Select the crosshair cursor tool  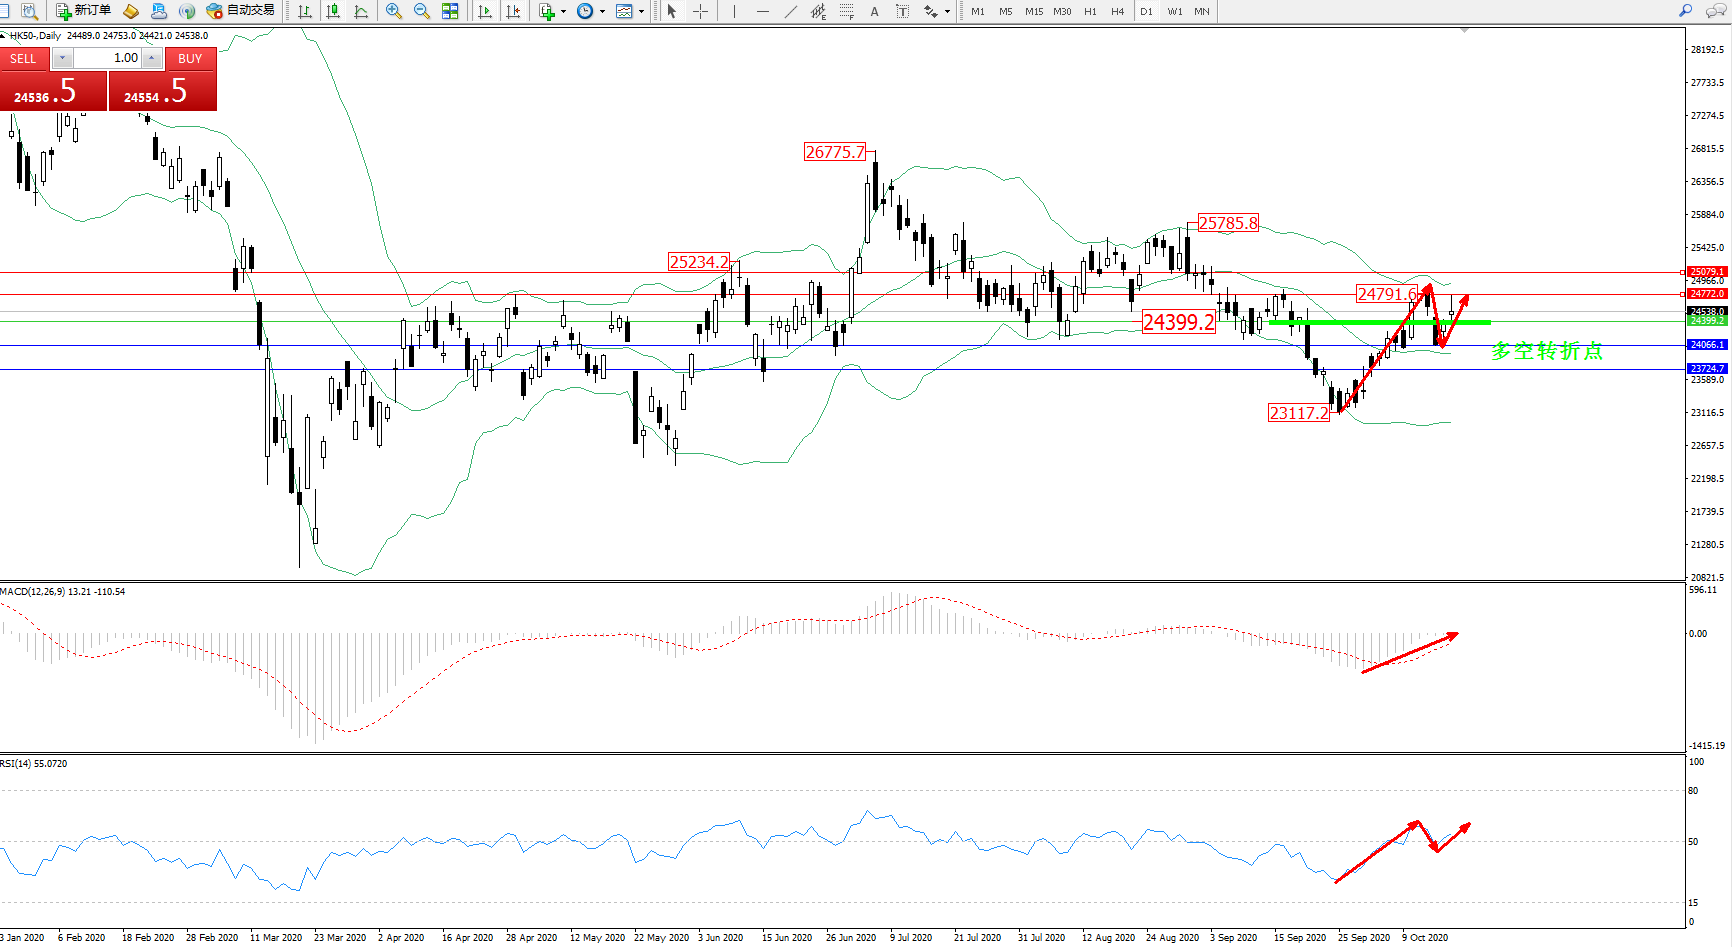[x=701, y=11]
